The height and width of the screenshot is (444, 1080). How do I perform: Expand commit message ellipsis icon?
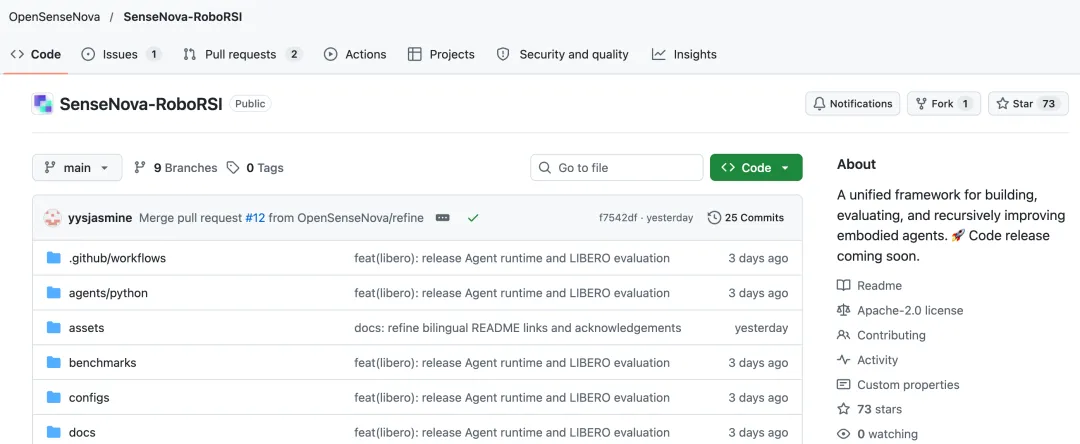coord(443,218)
